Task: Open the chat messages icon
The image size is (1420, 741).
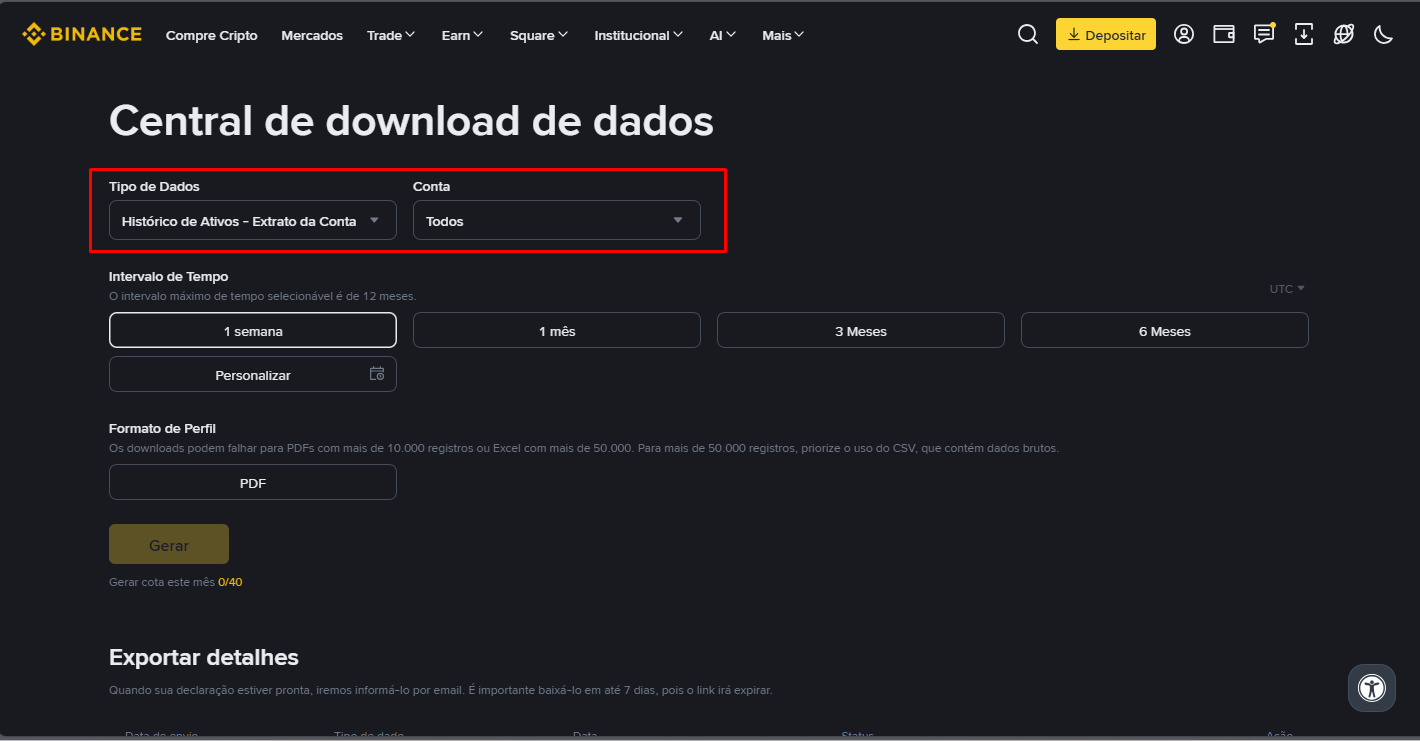Action: coord(1264,34)
